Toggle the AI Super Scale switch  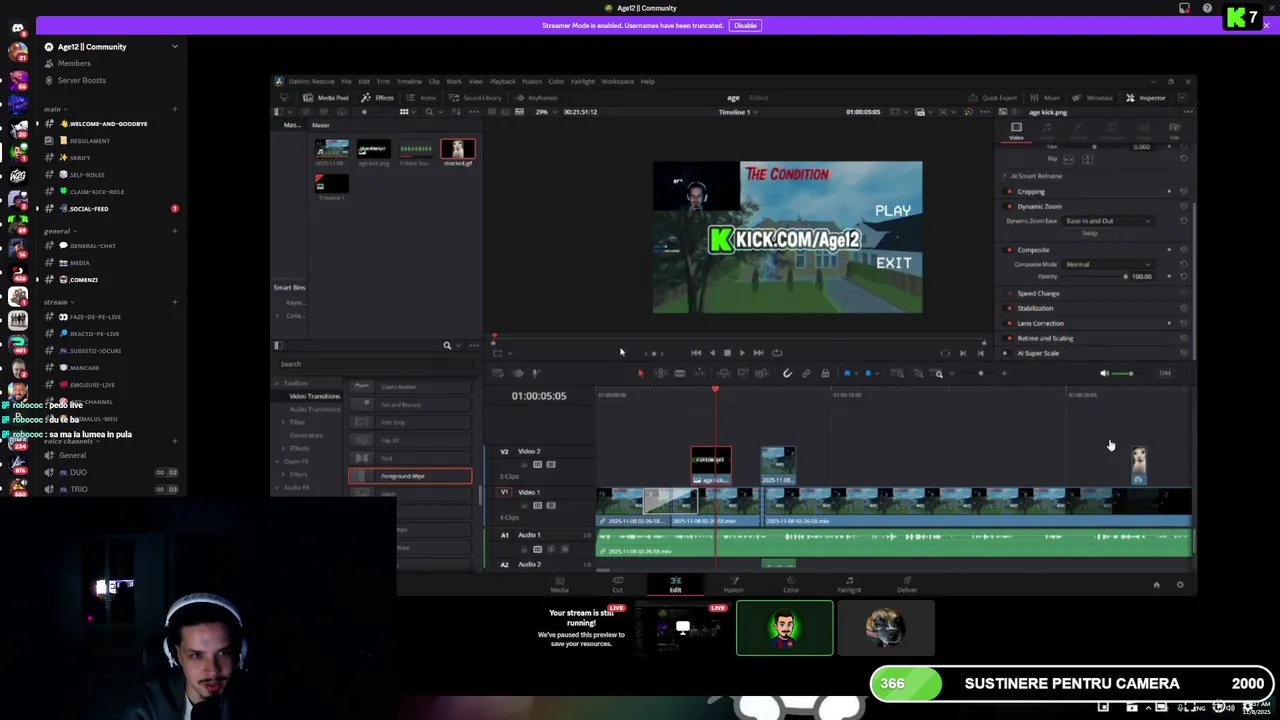point(1009,353)
